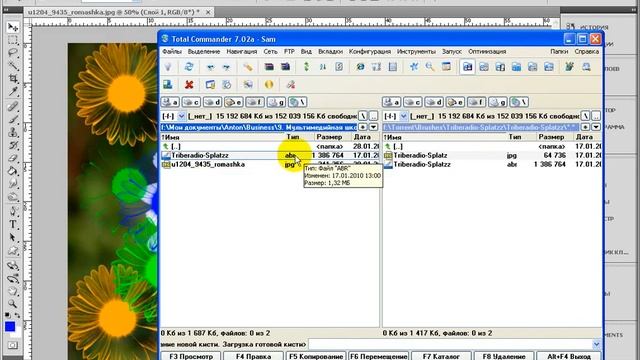Click the F8 Удаление button
This screenshot has width=640, height=360.
504,356
